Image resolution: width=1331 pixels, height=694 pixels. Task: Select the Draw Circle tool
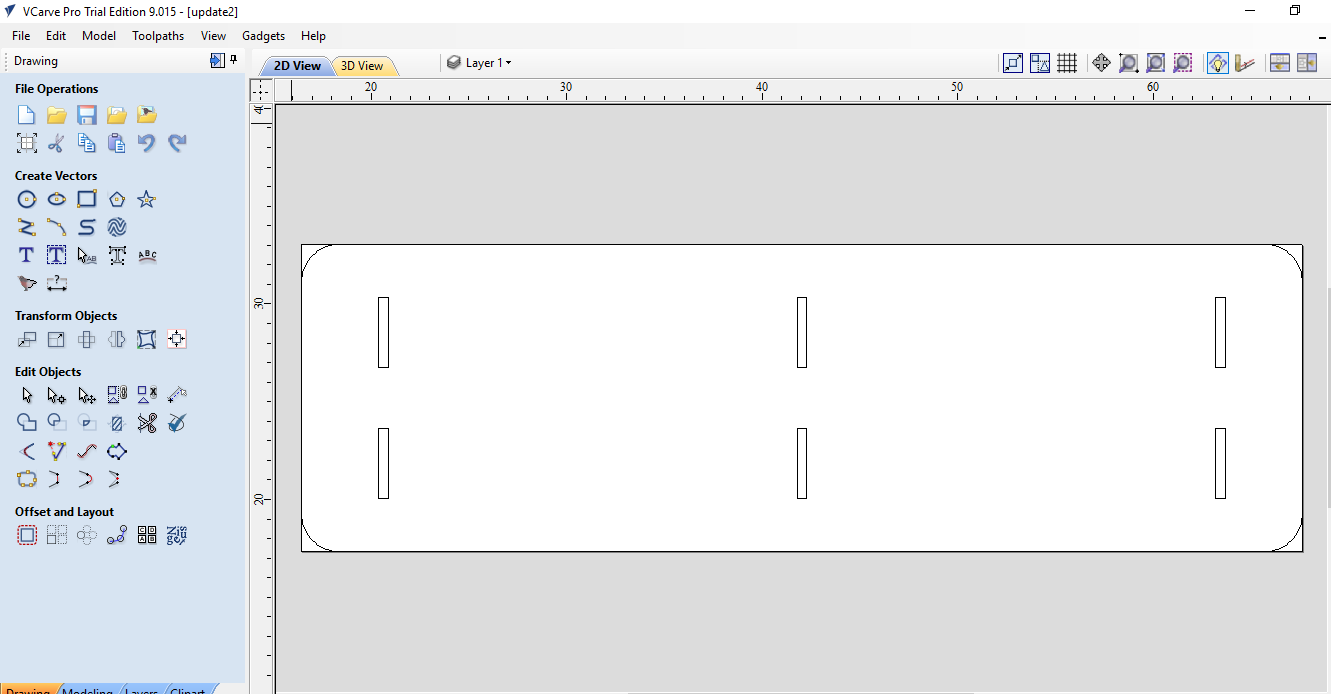tap(27, 199)
